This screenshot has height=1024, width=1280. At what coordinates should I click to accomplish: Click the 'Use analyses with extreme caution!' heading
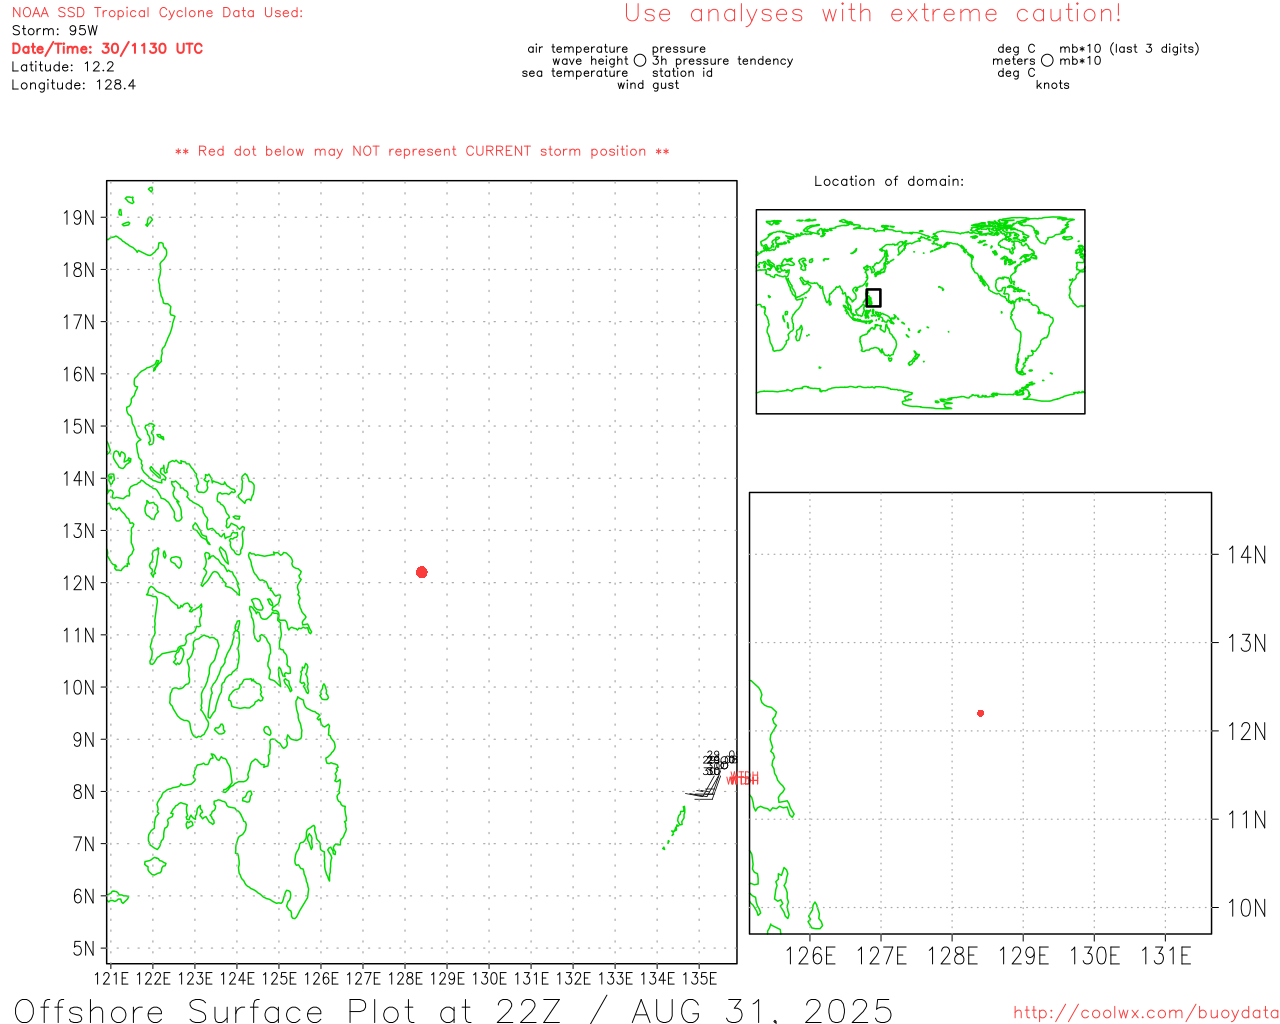(873, 14)
